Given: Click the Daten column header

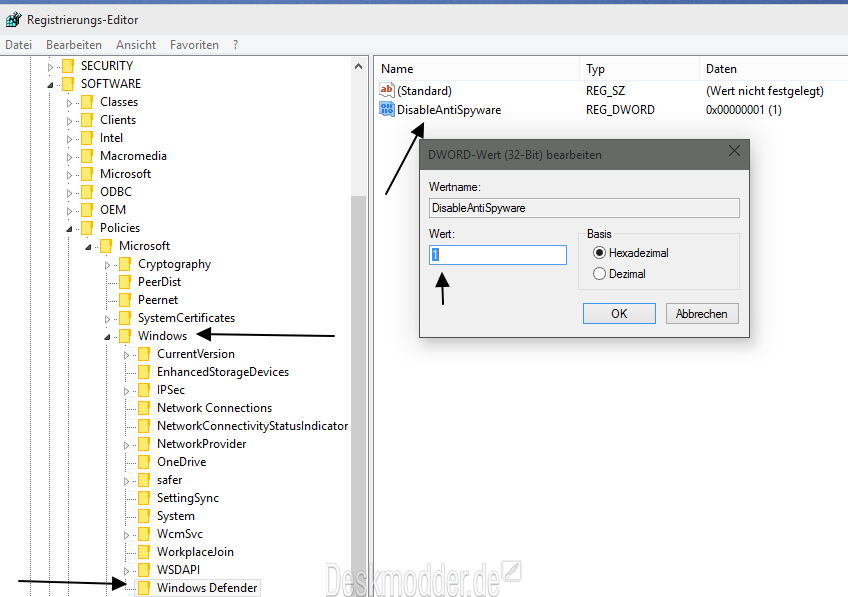Looking at the screenshot, I should pyautogui.click(x=773, y=69).
